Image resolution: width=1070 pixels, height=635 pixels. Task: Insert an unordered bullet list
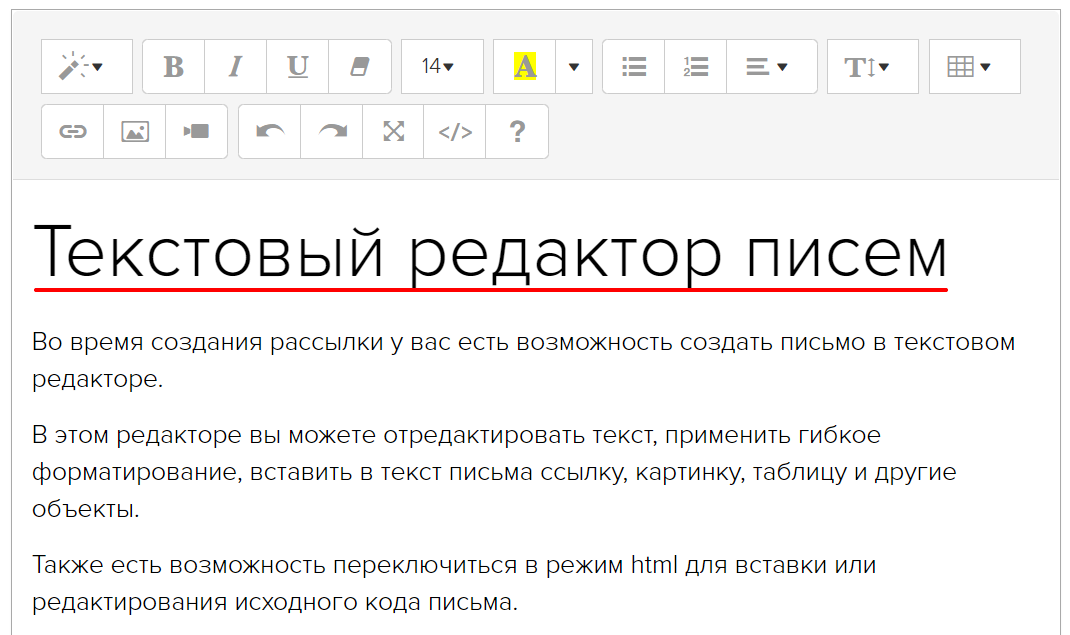tap(634, 67)
